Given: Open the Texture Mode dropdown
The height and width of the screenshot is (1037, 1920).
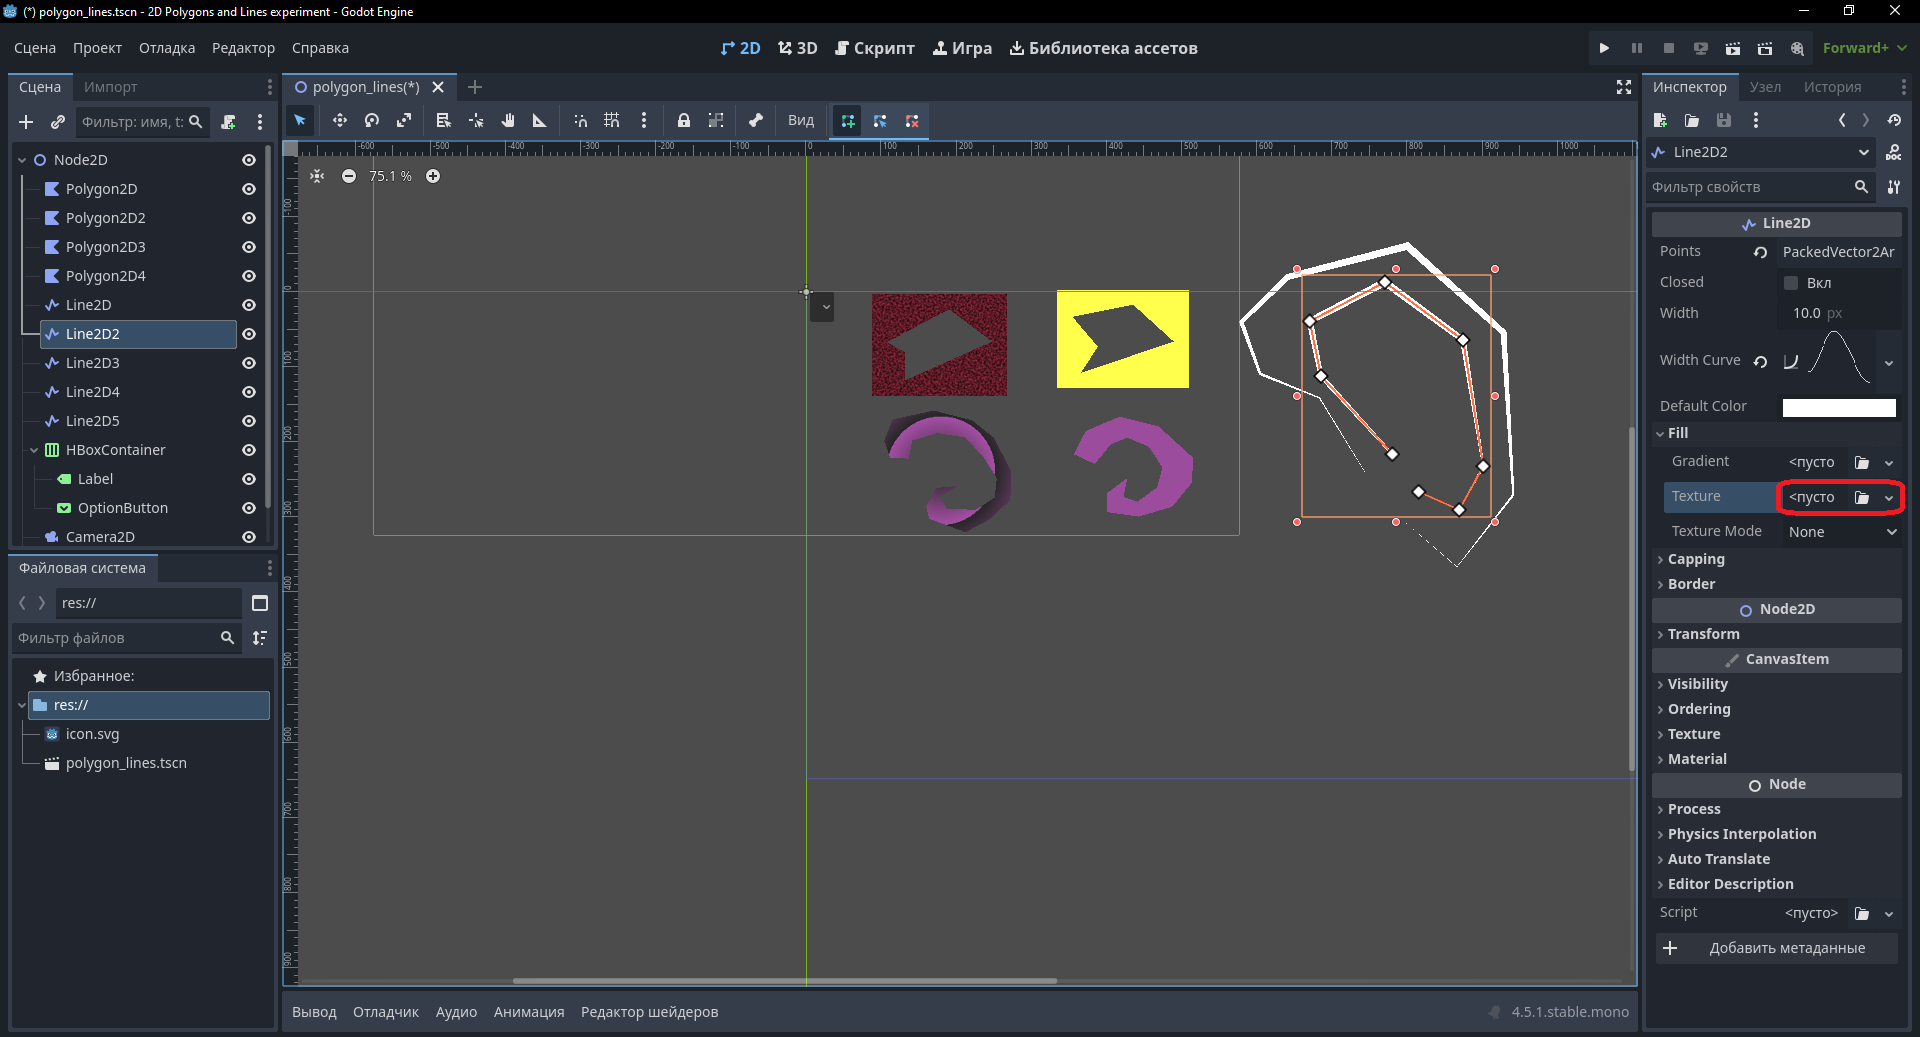Looking at the screenshot, I should click(1841, 532).
